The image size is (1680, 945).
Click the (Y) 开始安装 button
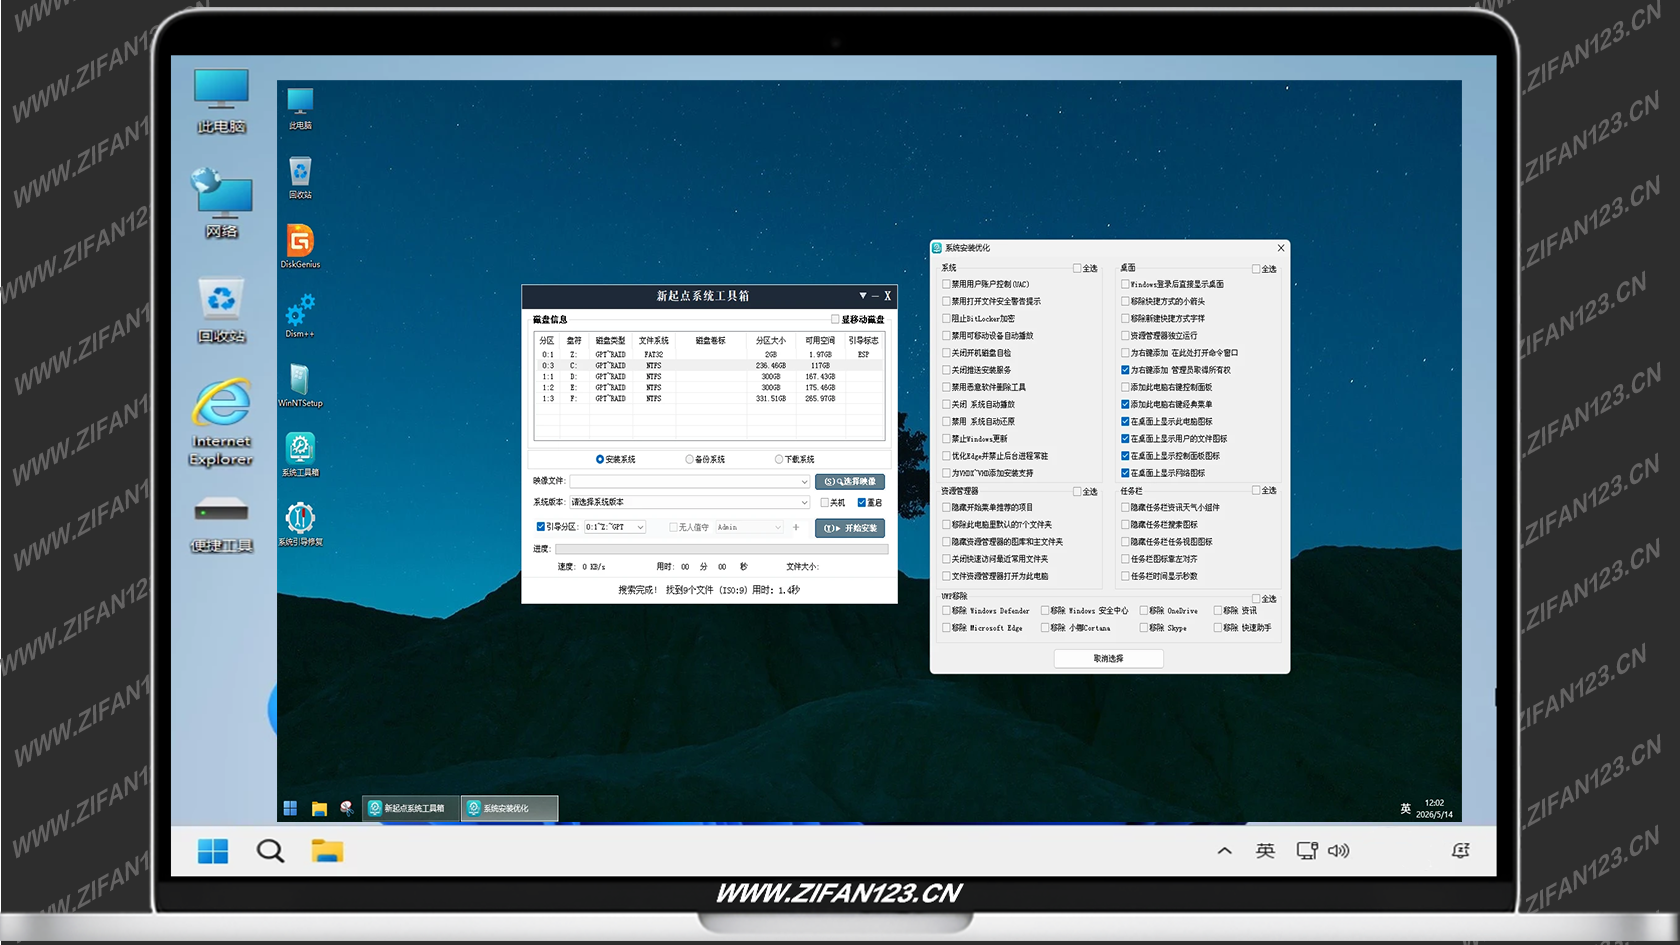click(850, 528)
